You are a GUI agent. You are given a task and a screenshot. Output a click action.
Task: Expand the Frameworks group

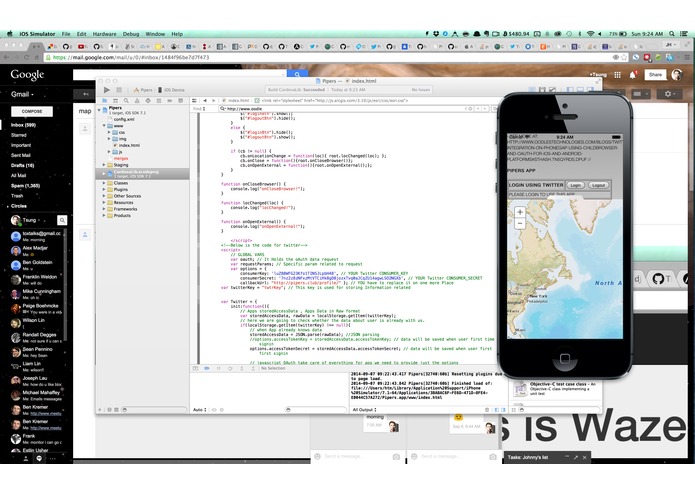104,209
